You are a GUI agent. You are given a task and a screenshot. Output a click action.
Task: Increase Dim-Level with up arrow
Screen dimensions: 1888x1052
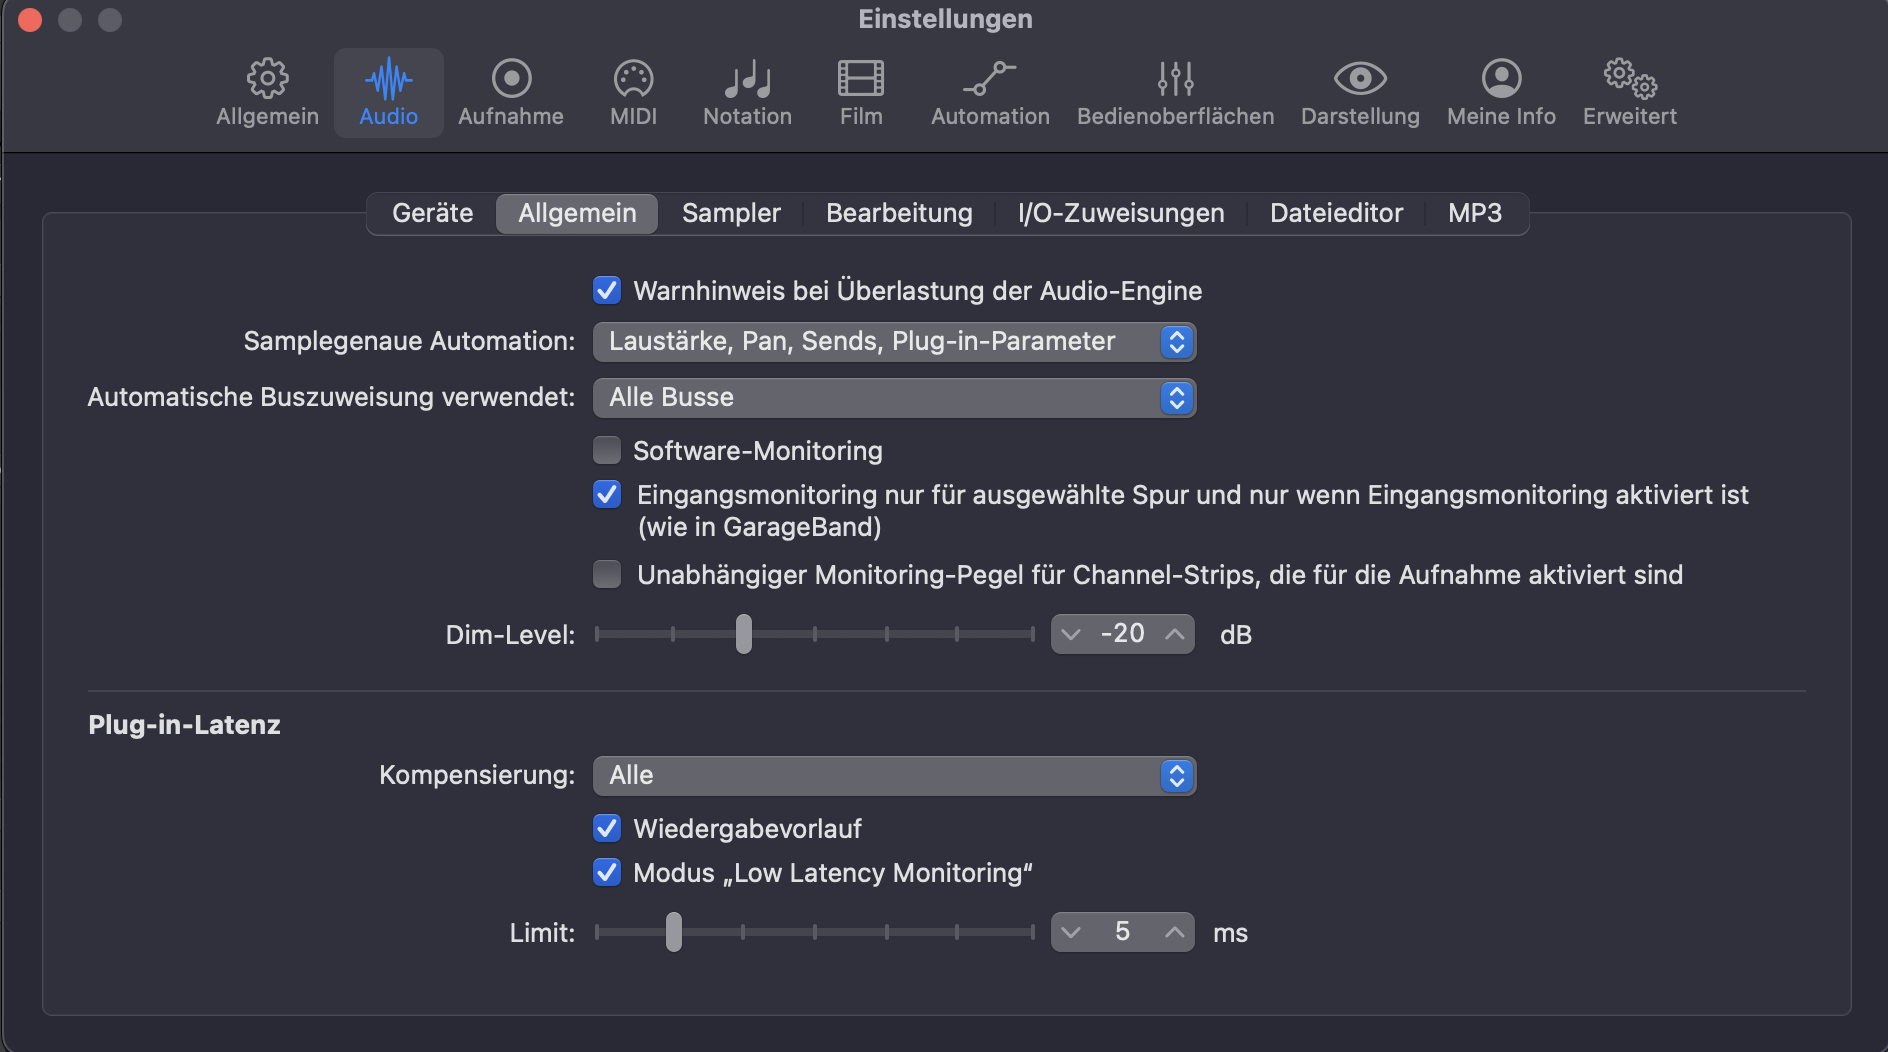point(1175,634)
